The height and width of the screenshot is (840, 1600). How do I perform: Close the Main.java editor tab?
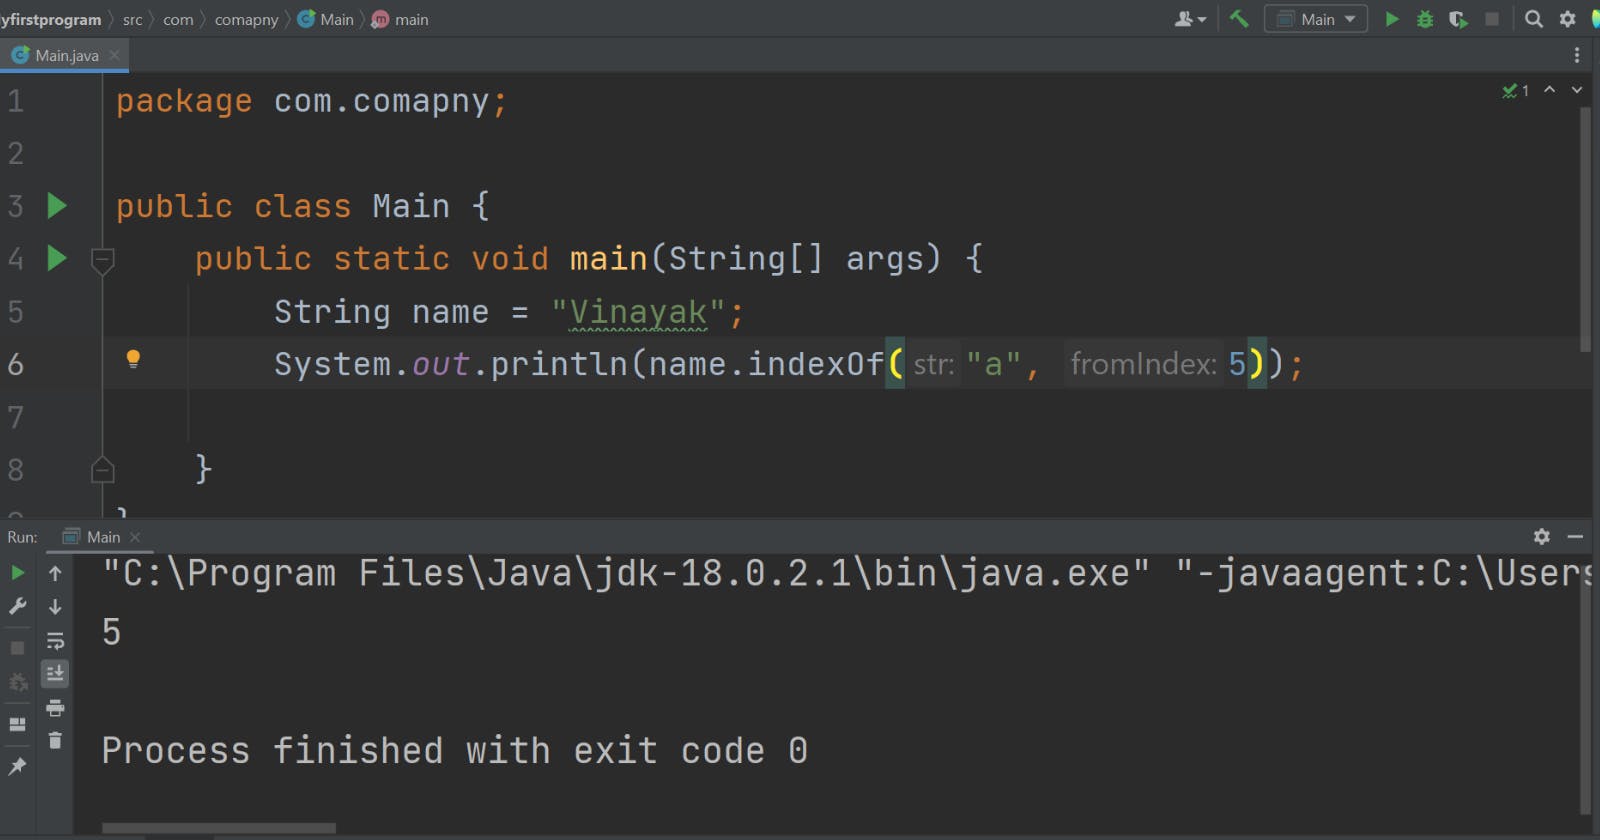[115, 55]
